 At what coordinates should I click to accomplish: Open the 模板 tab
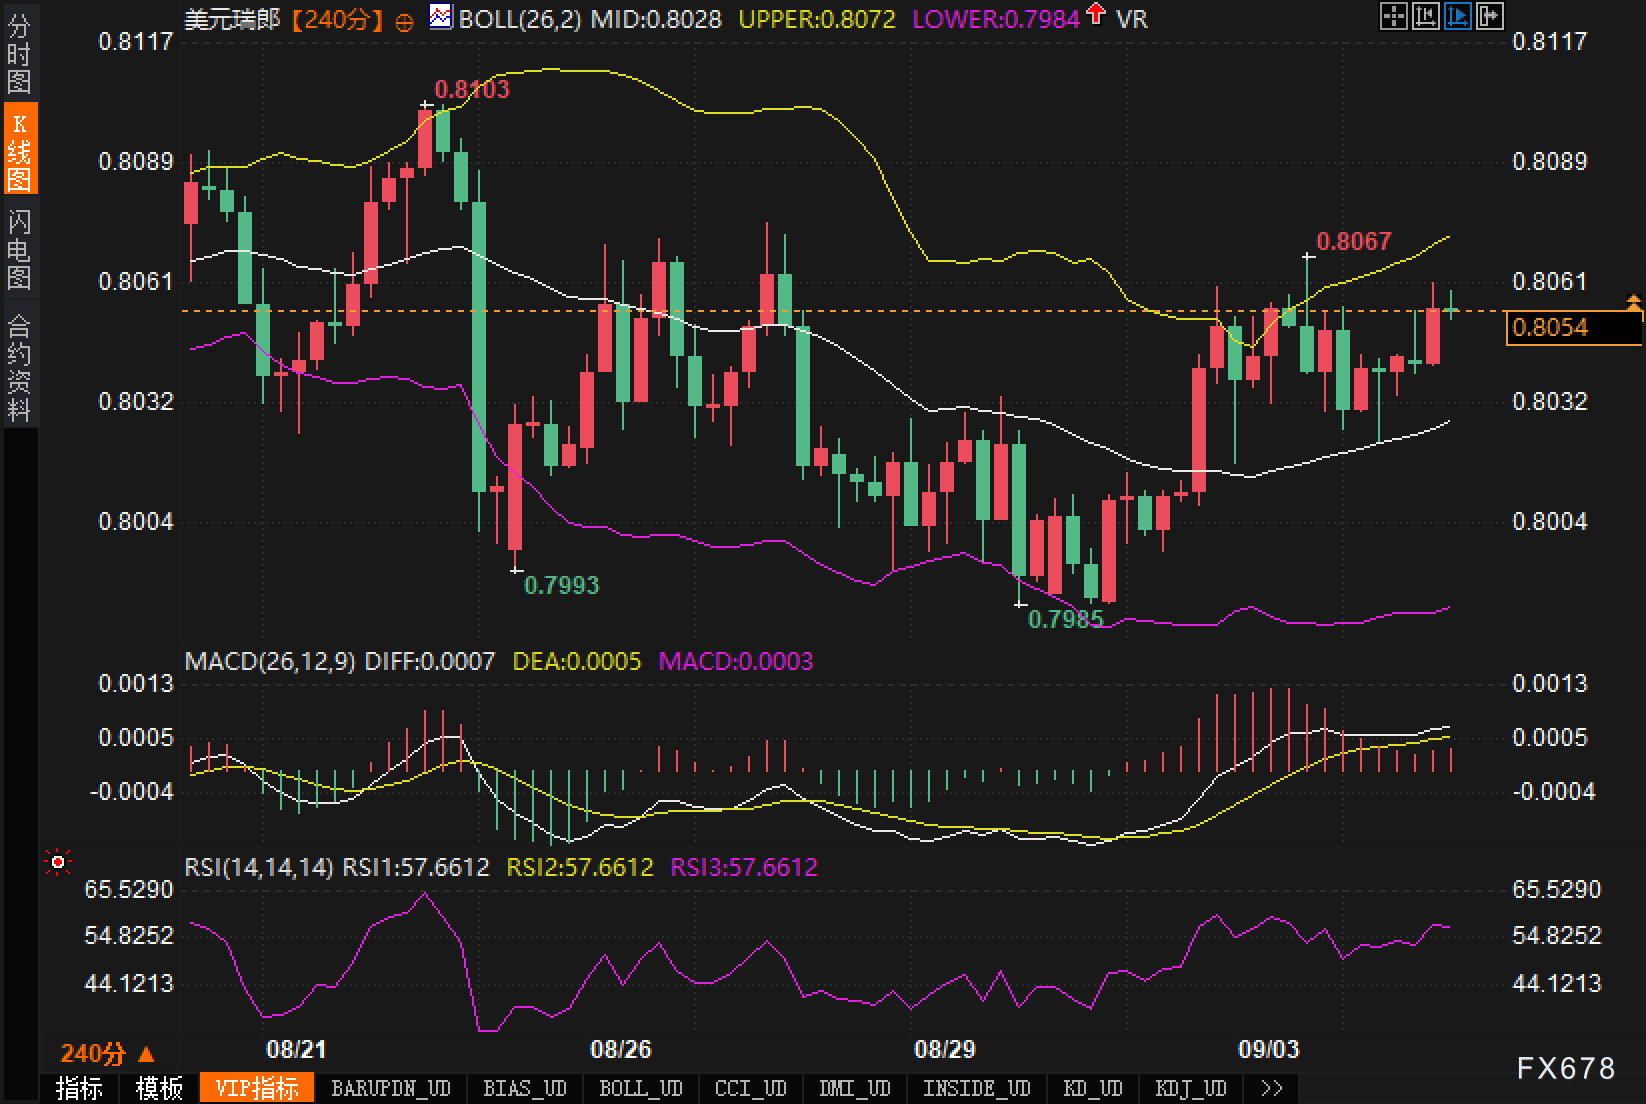[x=159, y=1088]
